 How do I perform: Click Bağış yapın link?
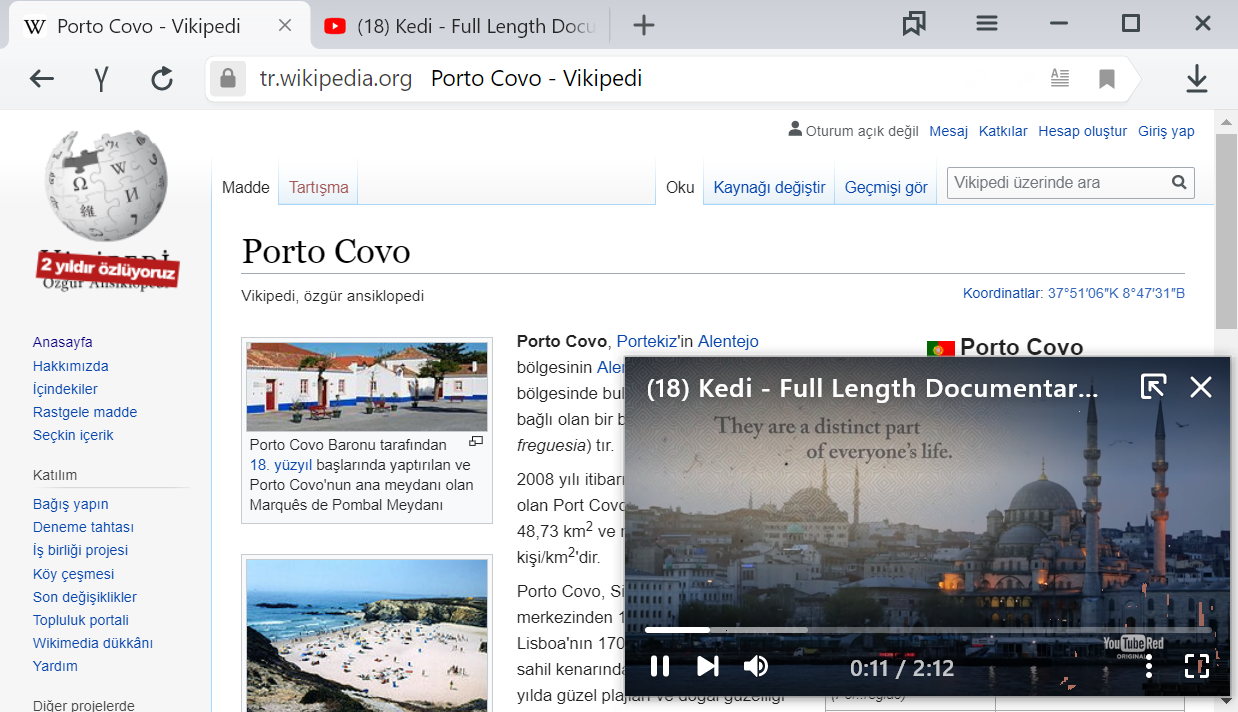[x=70, y=504]
